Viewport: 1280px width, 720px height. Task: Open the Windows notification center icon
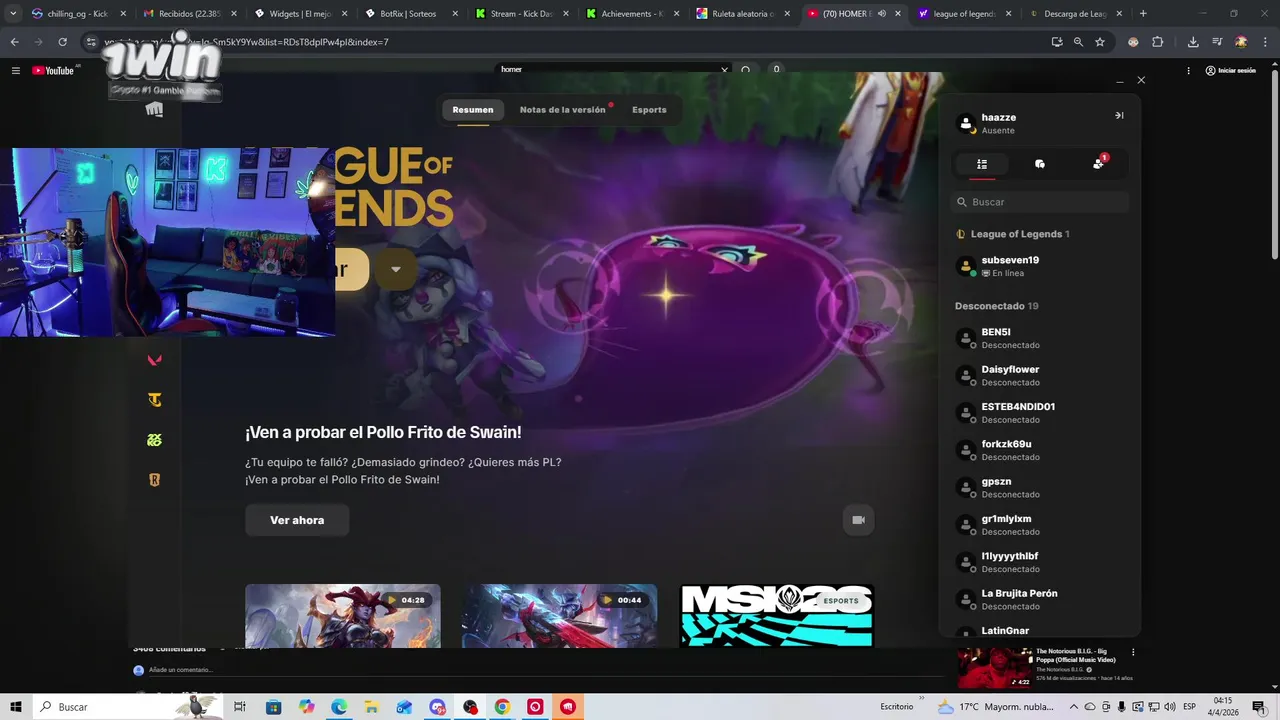[1259, 707]
